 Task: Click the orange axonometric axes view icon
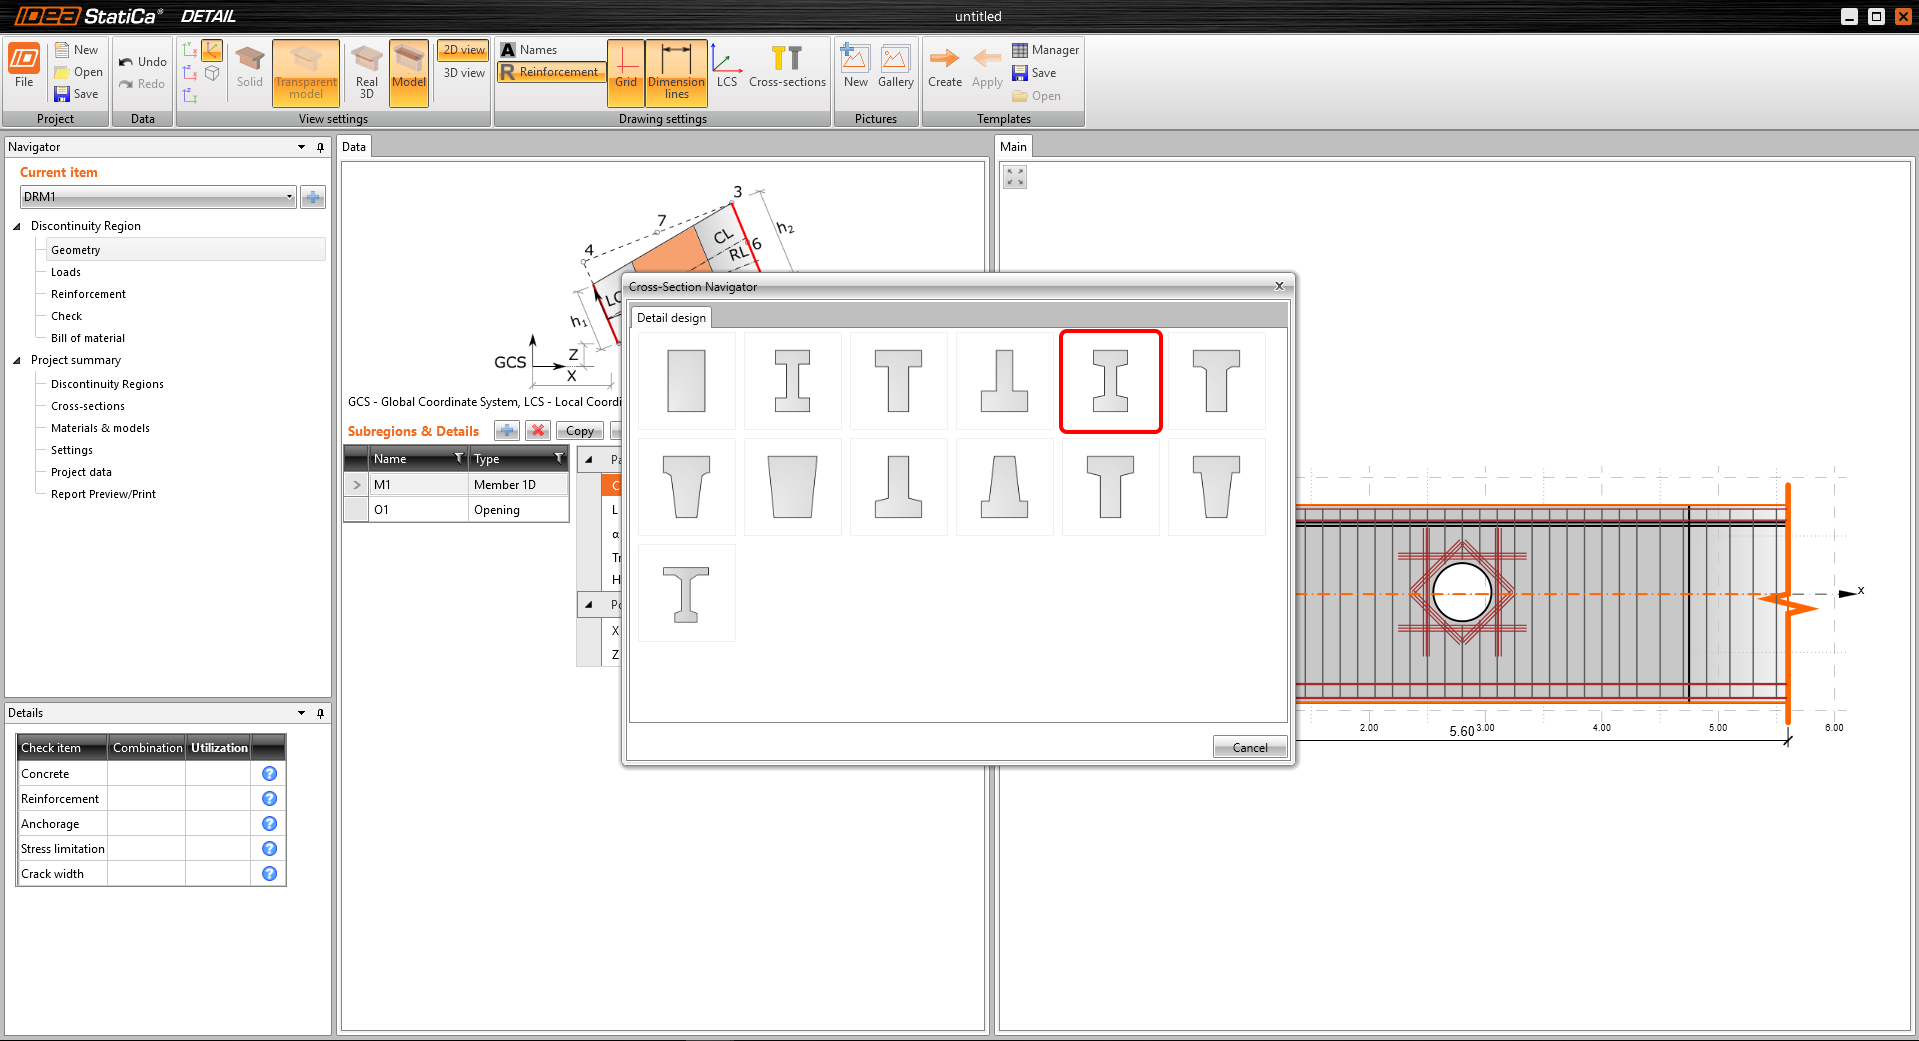pyautogui.click(x=212, y=50)
